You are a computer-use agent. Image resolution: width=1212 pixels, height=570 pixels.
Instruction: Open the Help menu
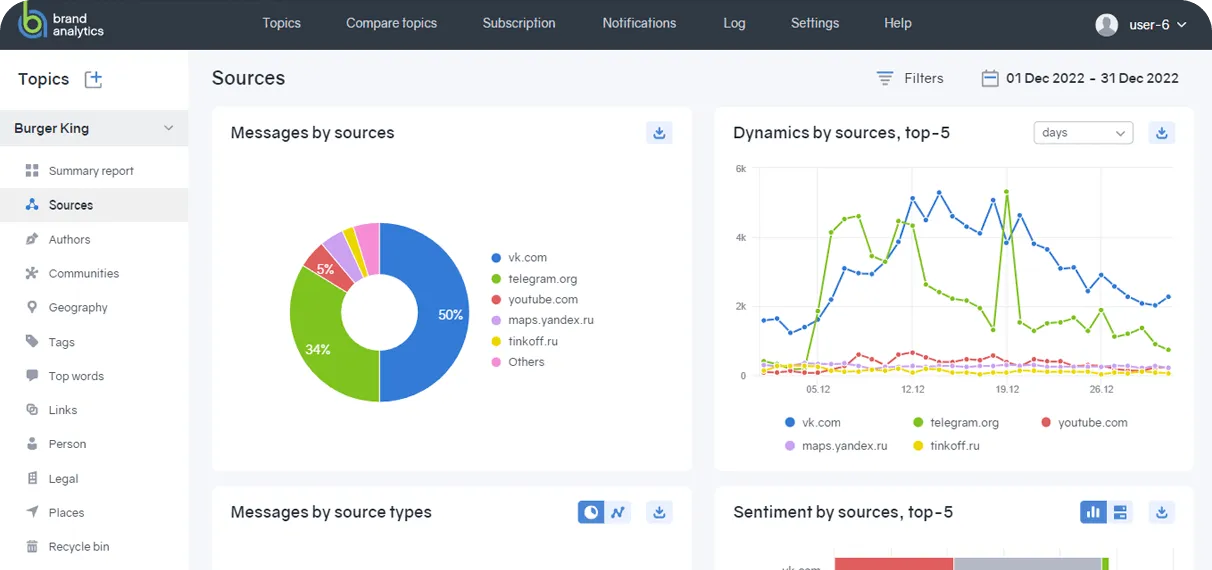[x=898, y=23]
